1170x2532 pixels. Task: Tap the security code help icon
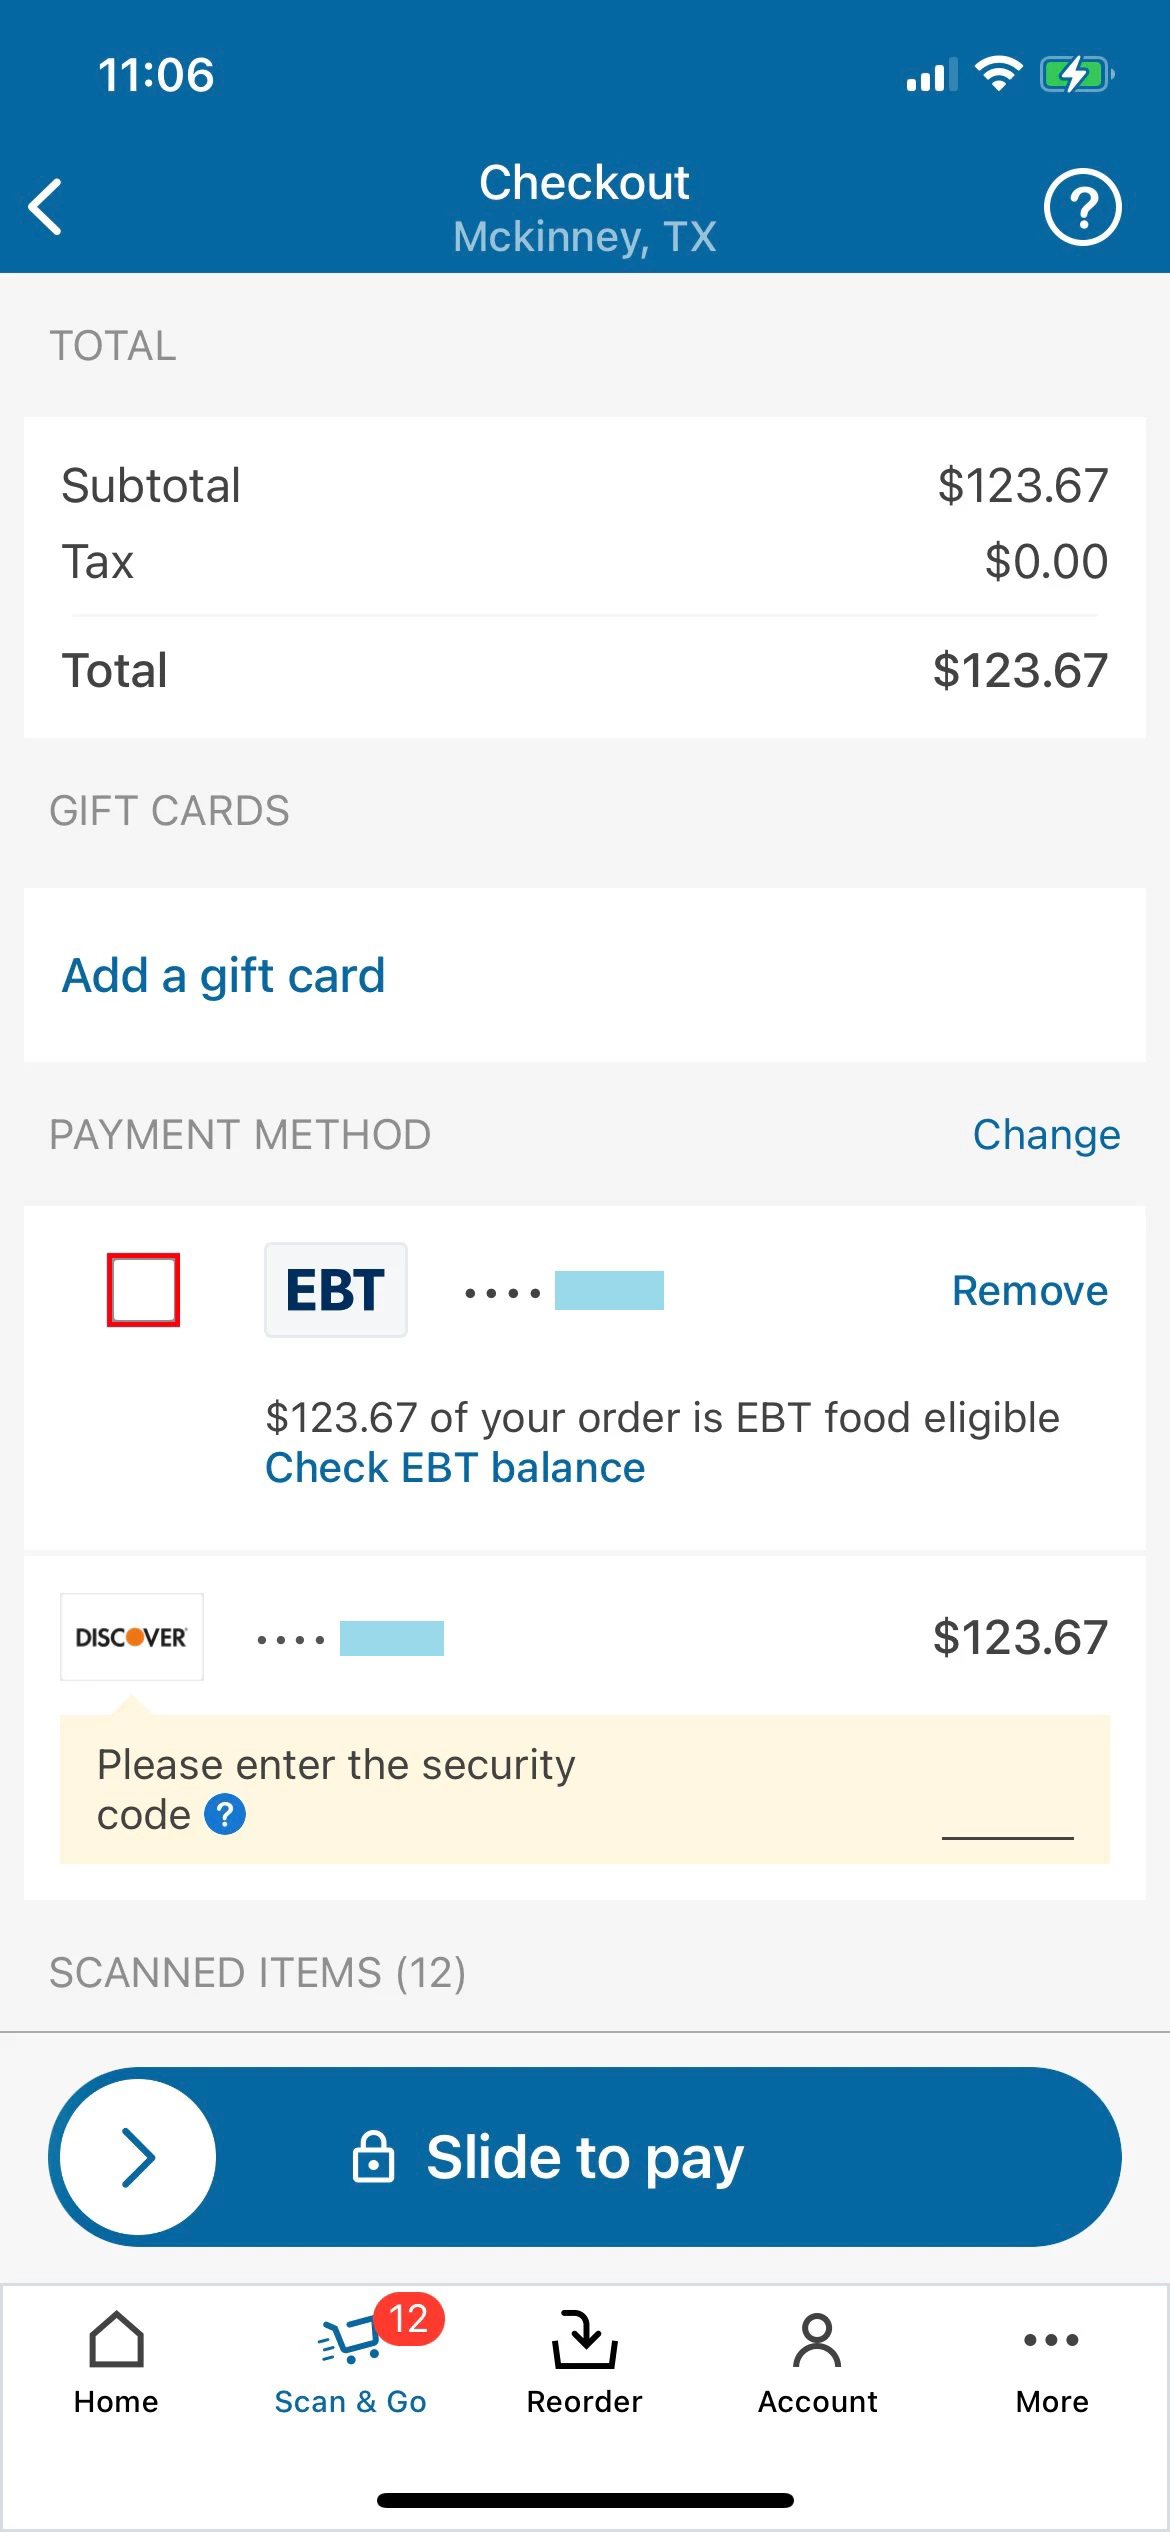(x=225, y=1814)
